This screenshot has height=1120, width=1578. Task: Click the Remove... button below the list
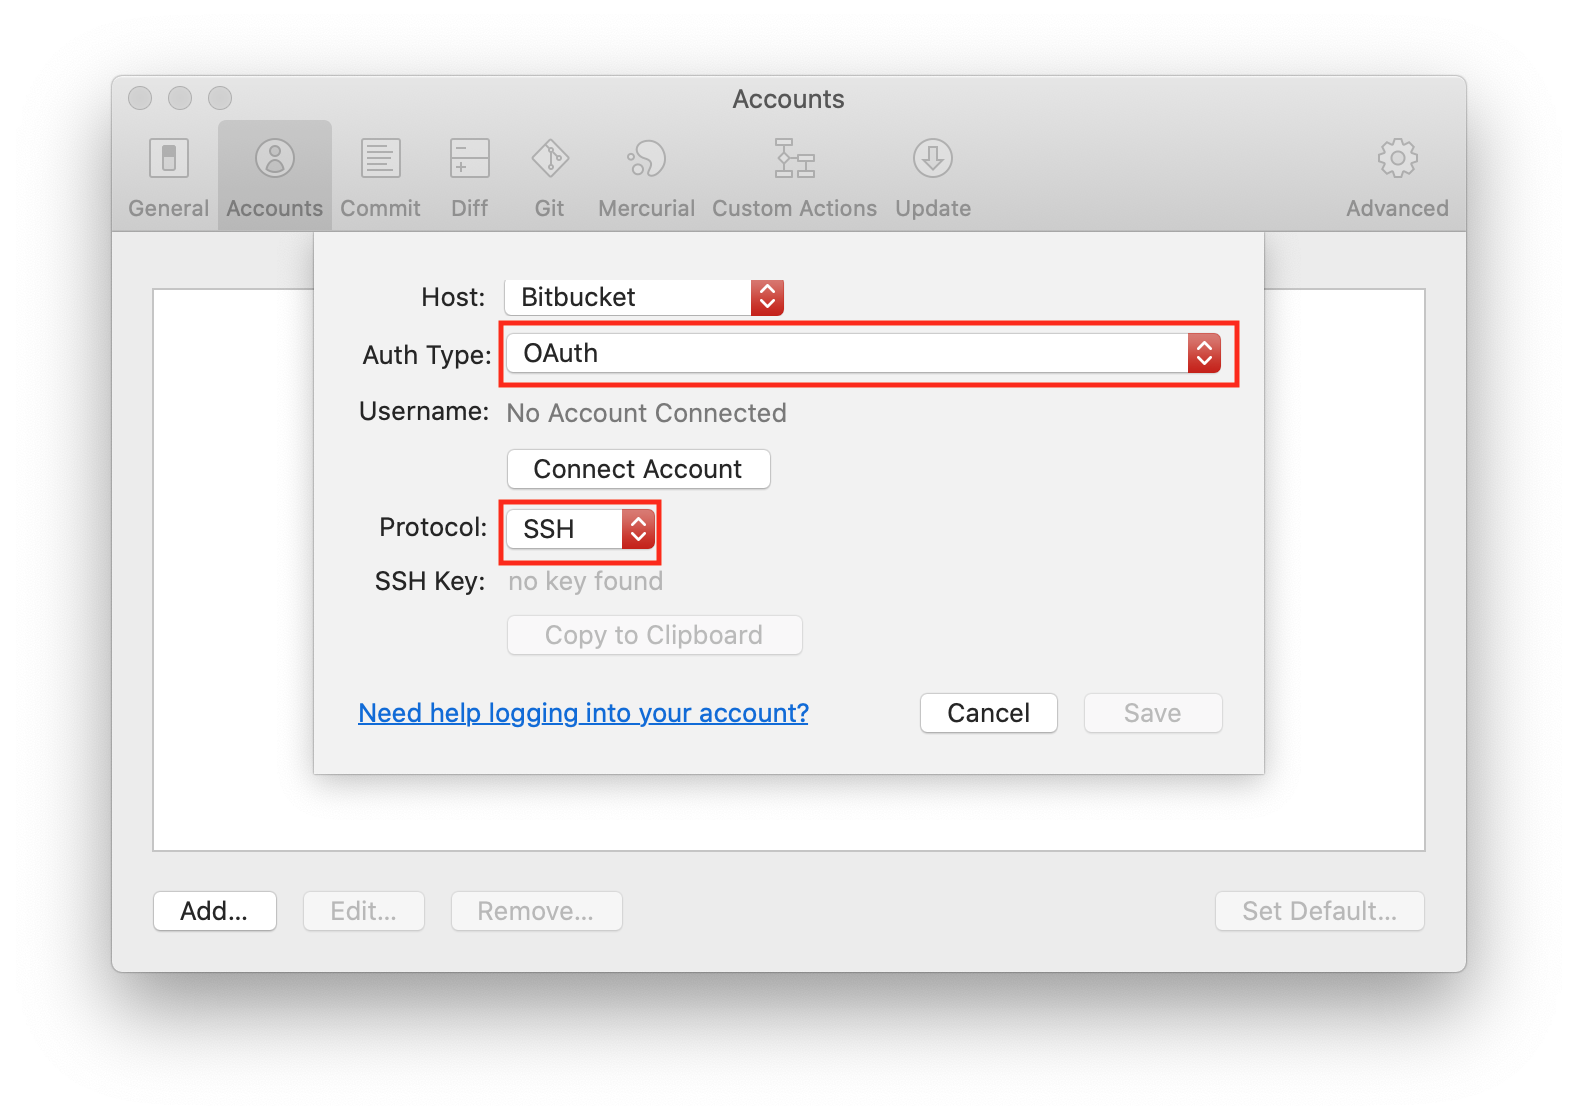click(536, 911)
